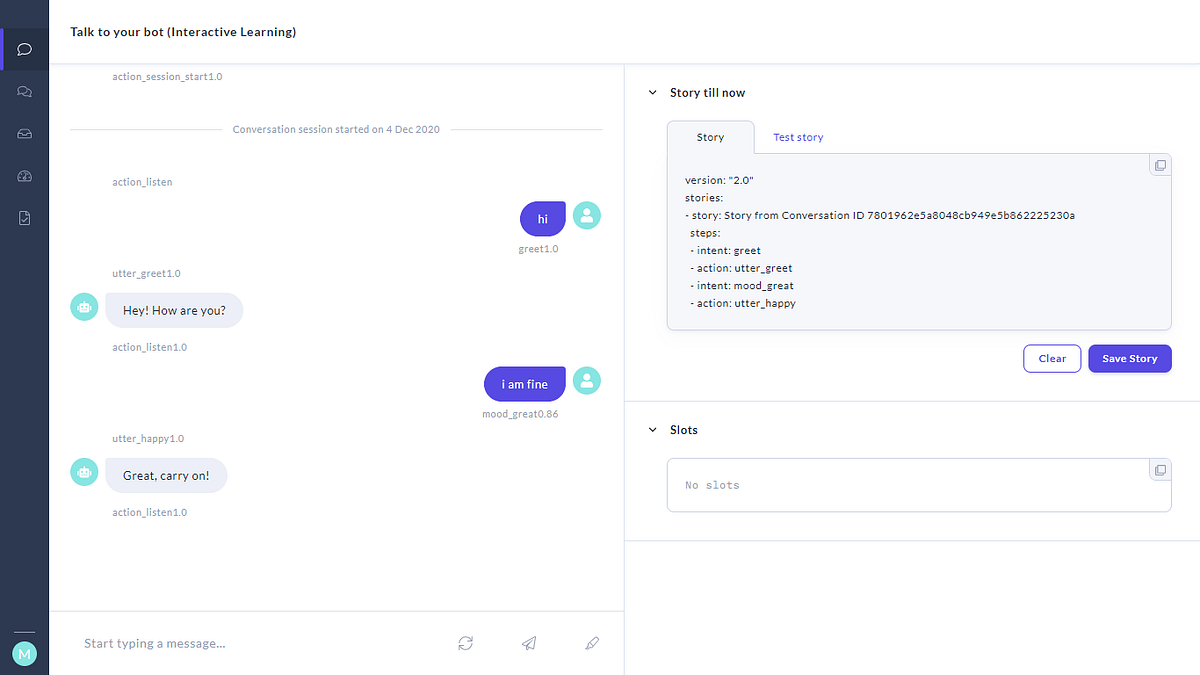1200x675 pixels.
Task: Select the highlighter pen icon near message input
Action: (592, 643)
